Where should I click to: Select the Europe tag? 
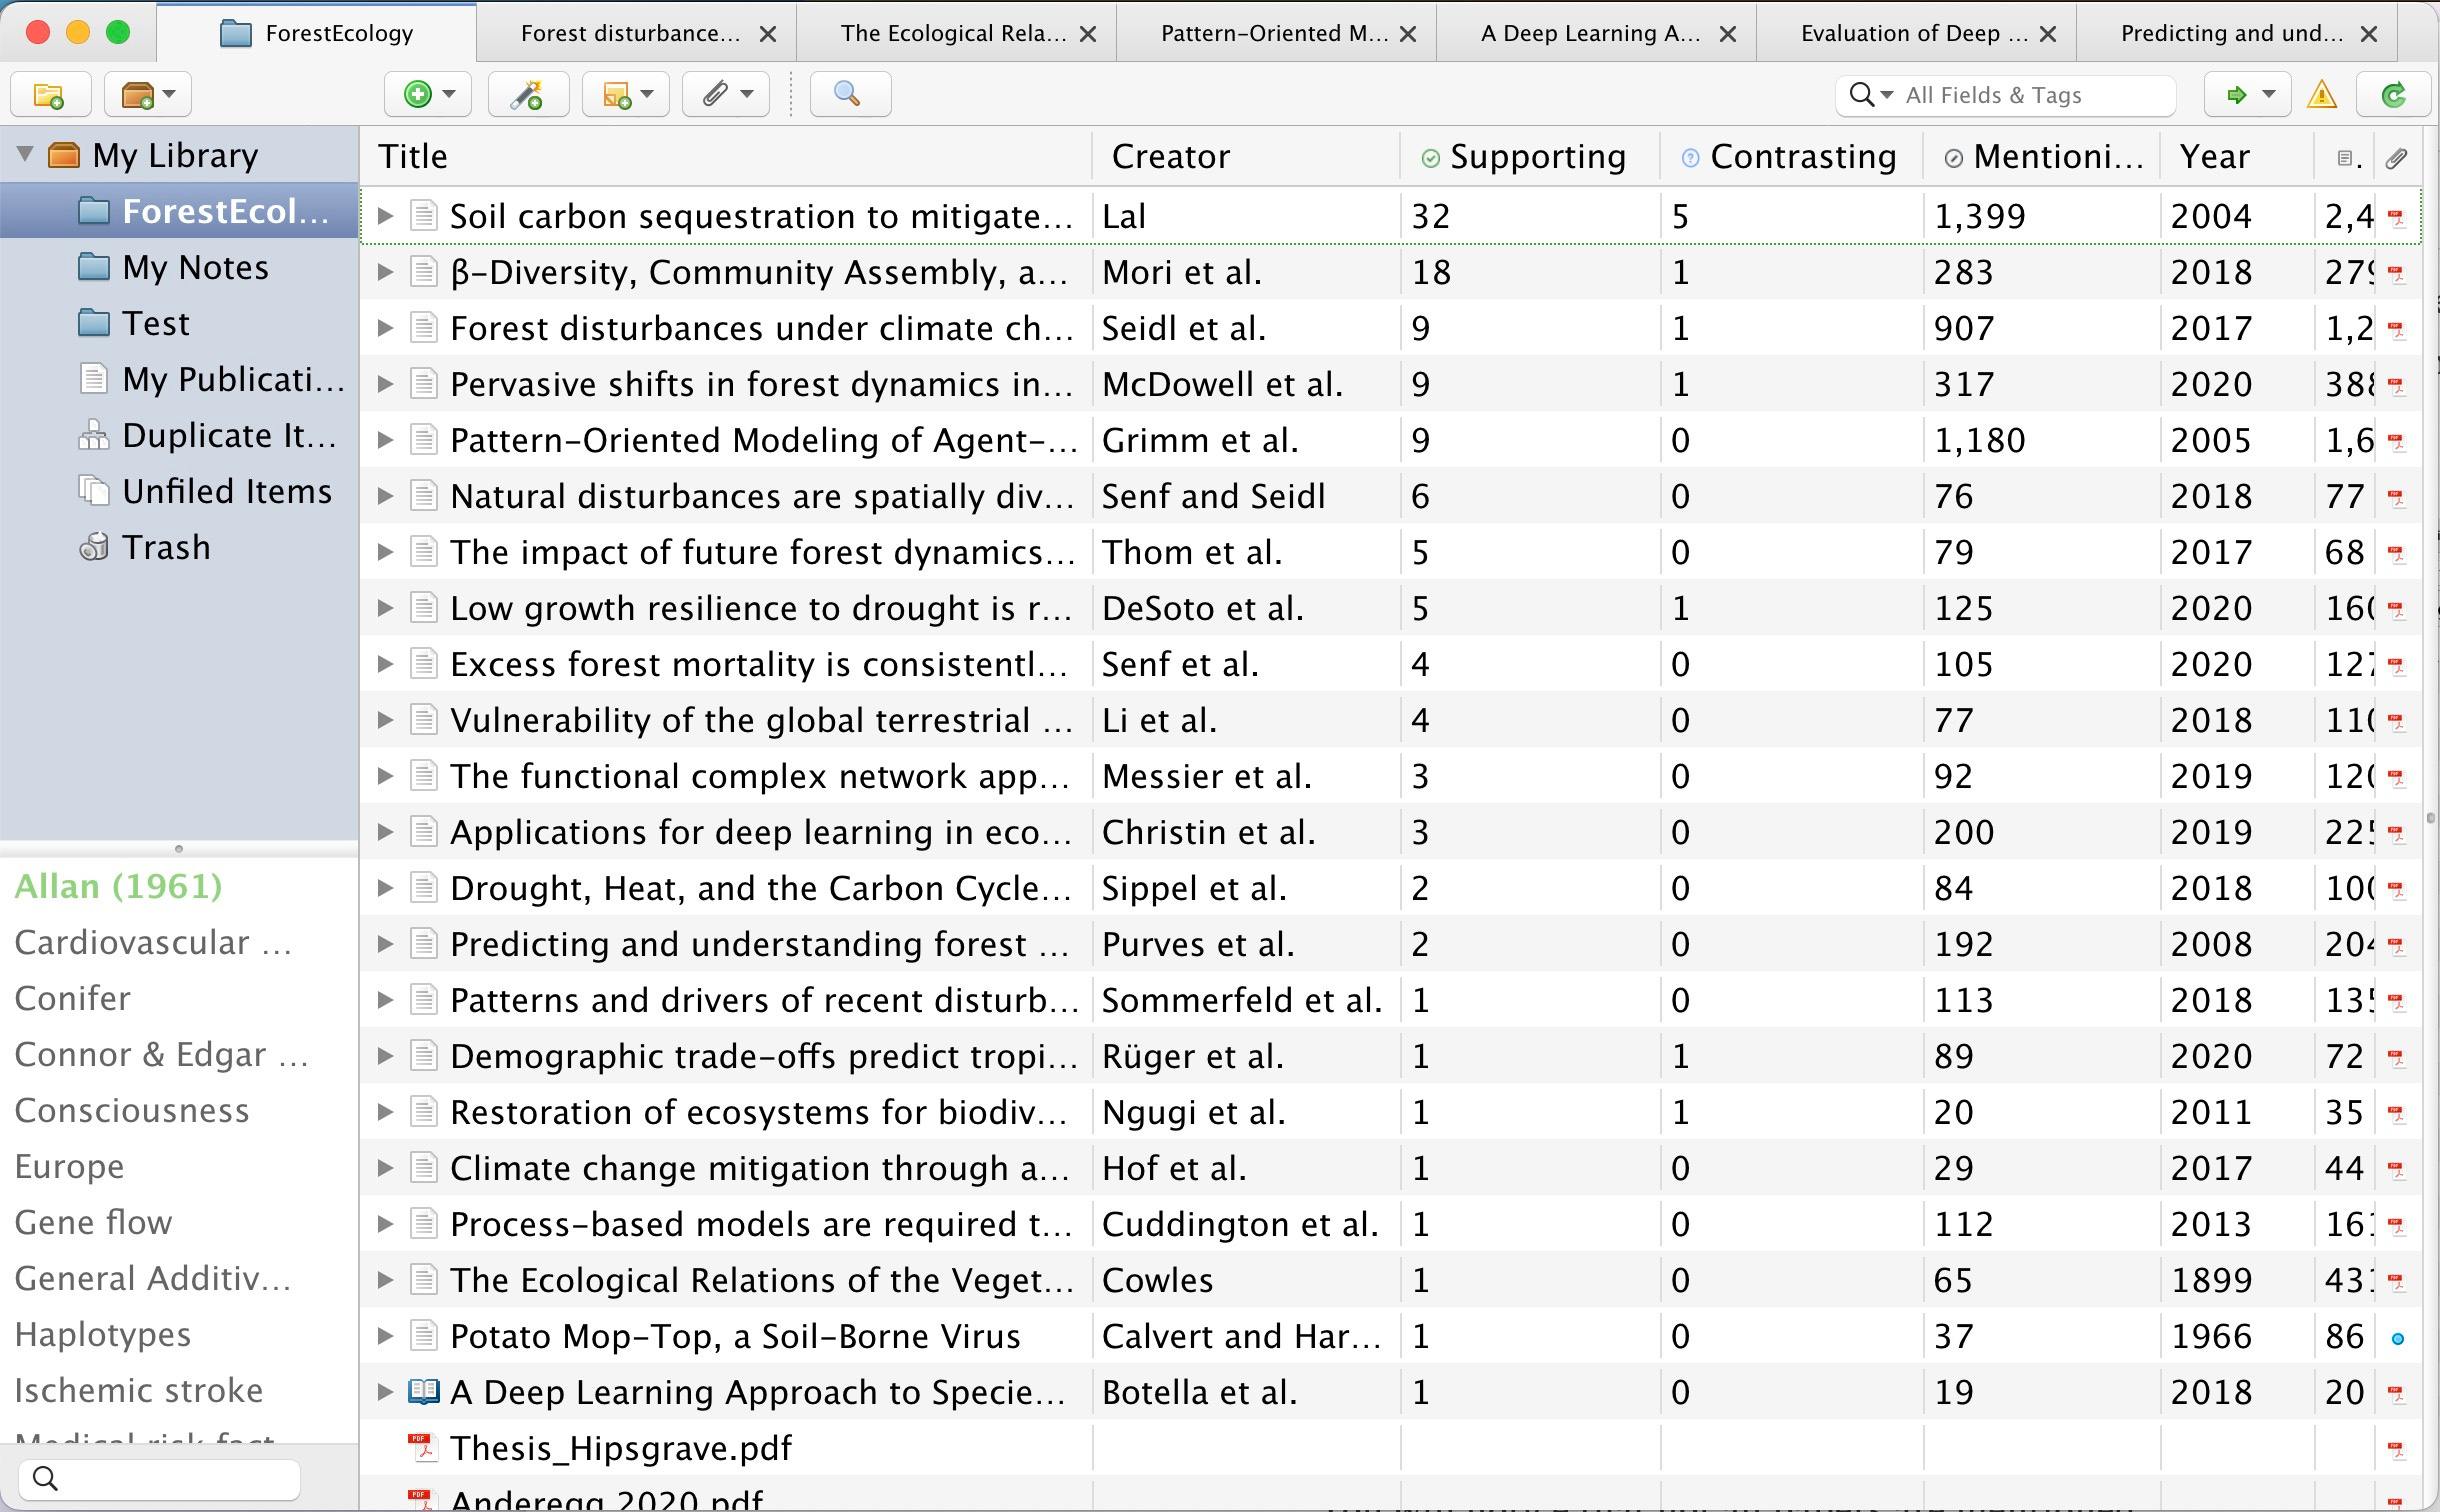tap(69, 1166)
